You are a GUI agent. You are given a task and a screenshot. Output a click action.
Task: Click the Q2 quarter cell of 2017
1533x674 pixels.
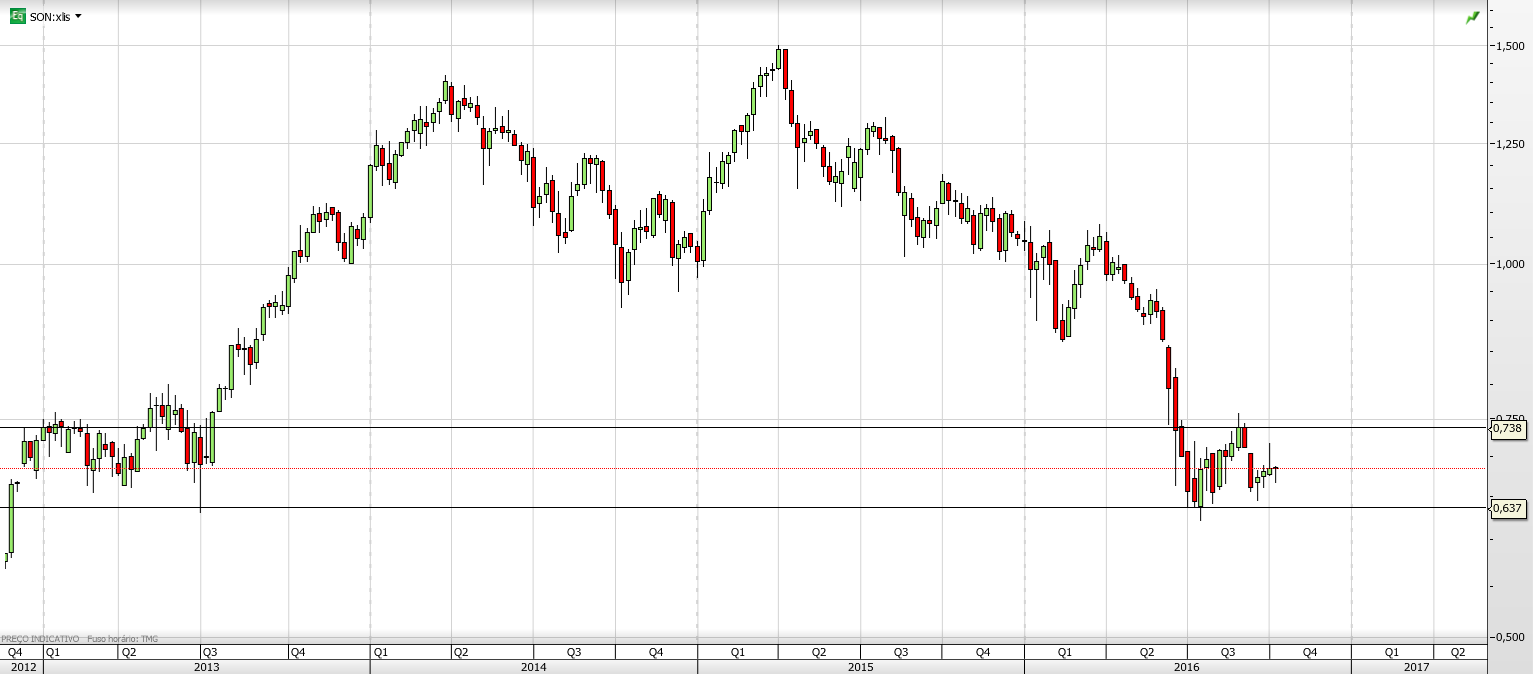coord(1459,652)
